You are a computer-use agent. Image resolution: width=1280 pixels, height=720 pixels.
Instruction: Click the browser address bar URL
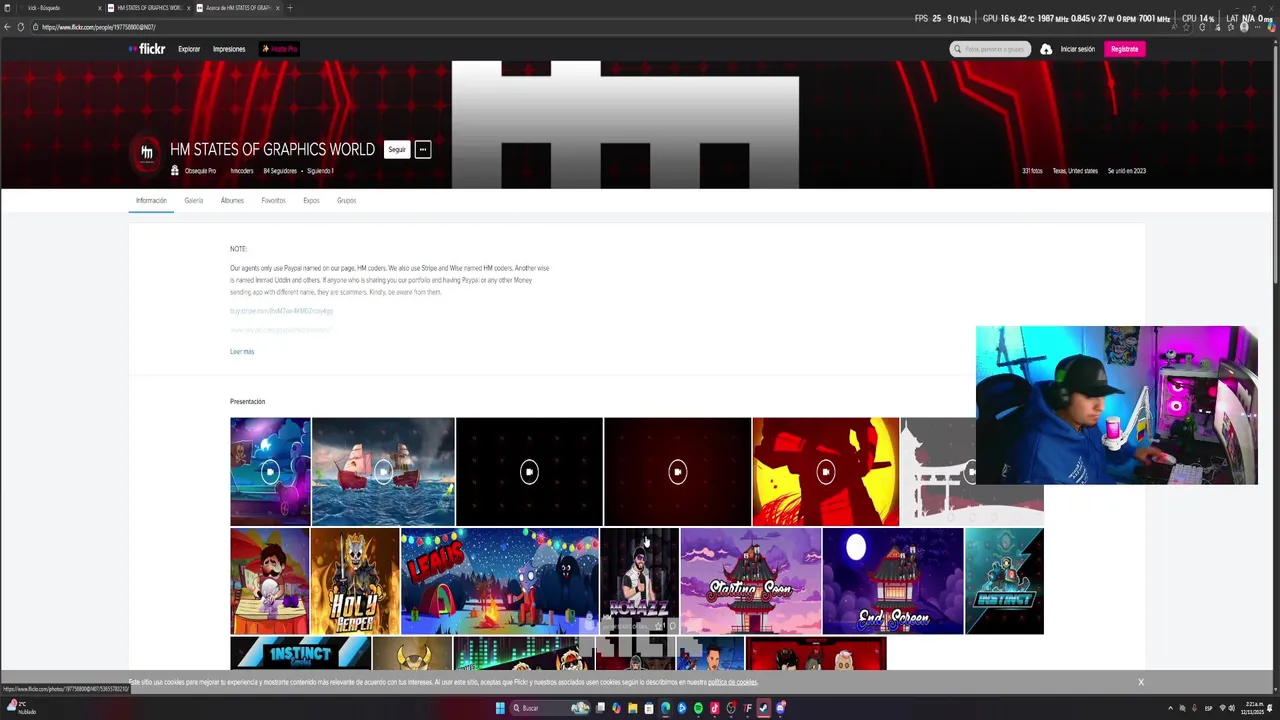click(98, 27)
